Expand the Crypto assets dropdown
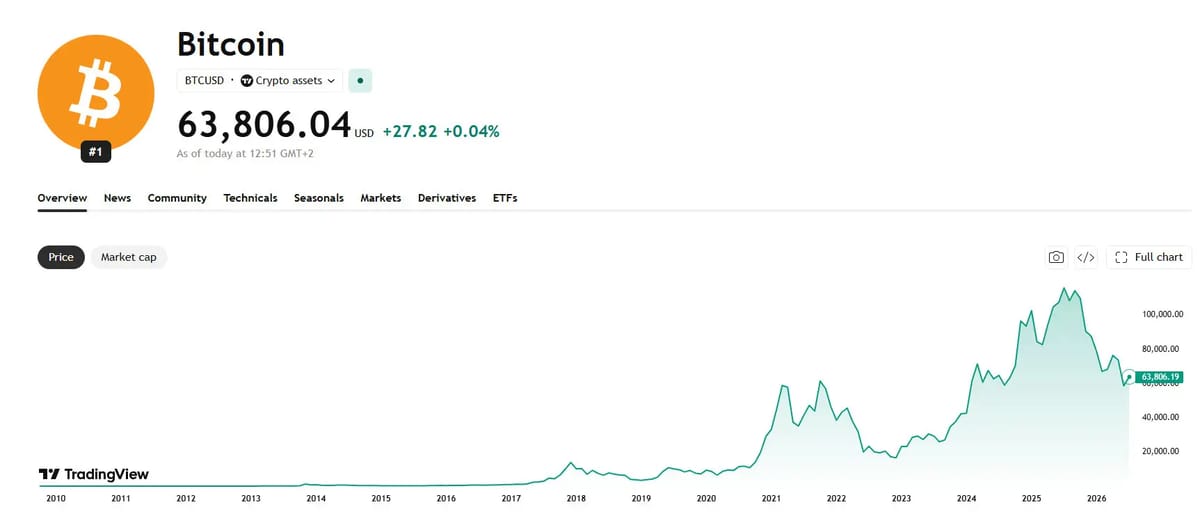Screen dimensions: 1200x516 pyautogui.click(x=289, y=80)
